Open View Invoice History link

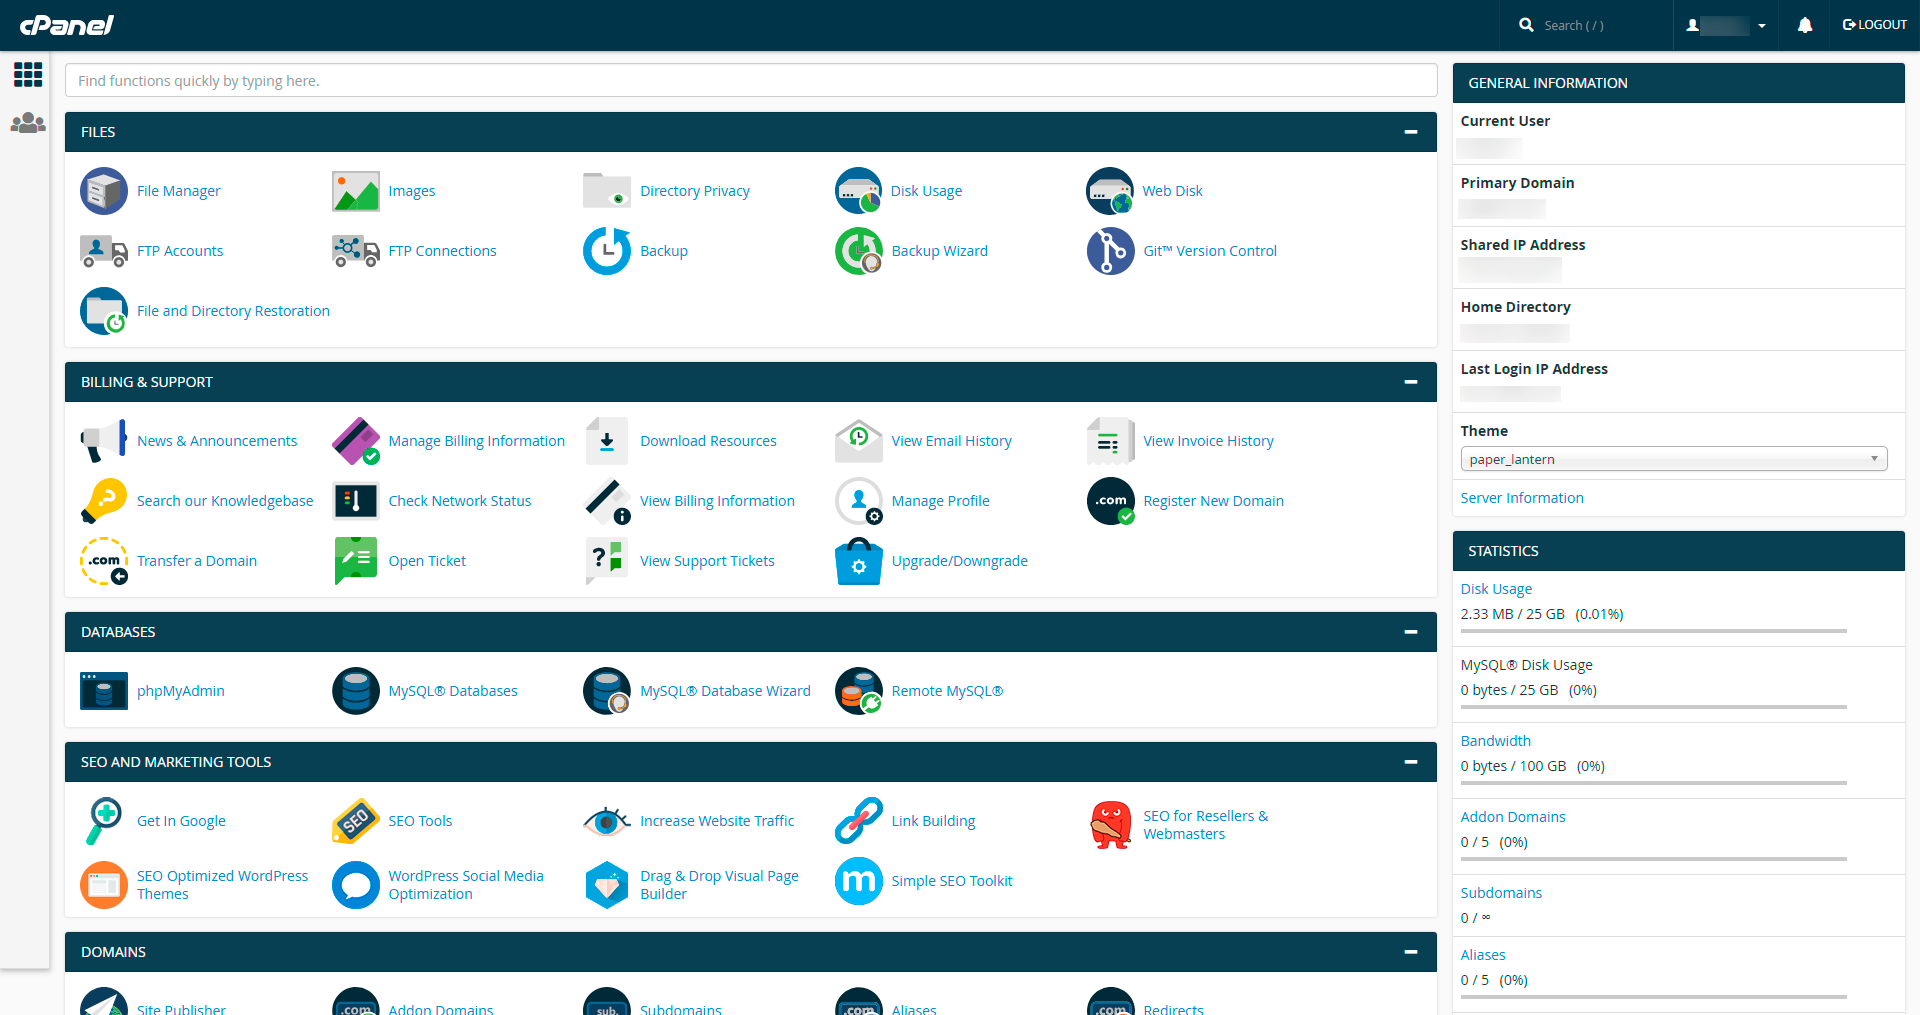(1208, 441)
